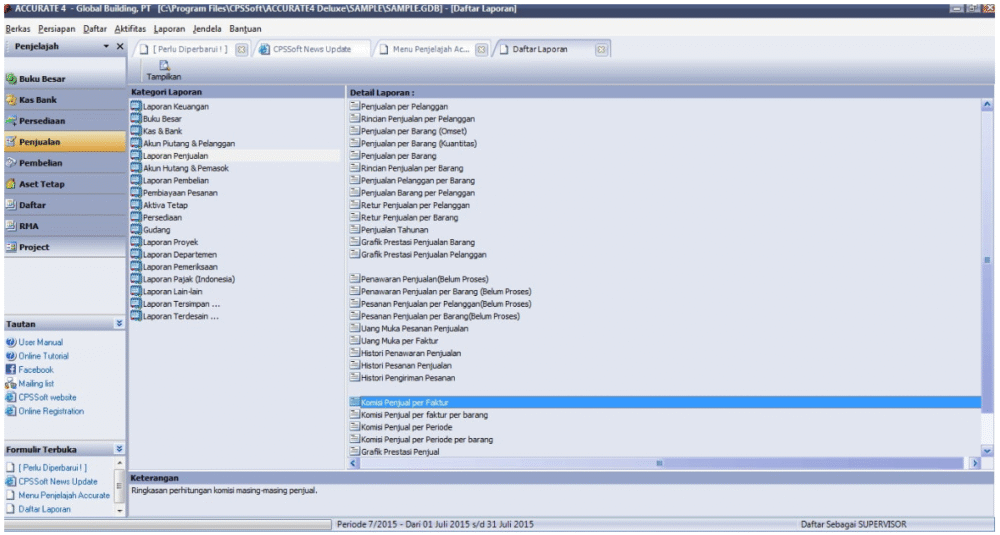1000x535 pixels.
Task: Select Komisi Penjual per Periode report
Action: [x=406, y=427]
